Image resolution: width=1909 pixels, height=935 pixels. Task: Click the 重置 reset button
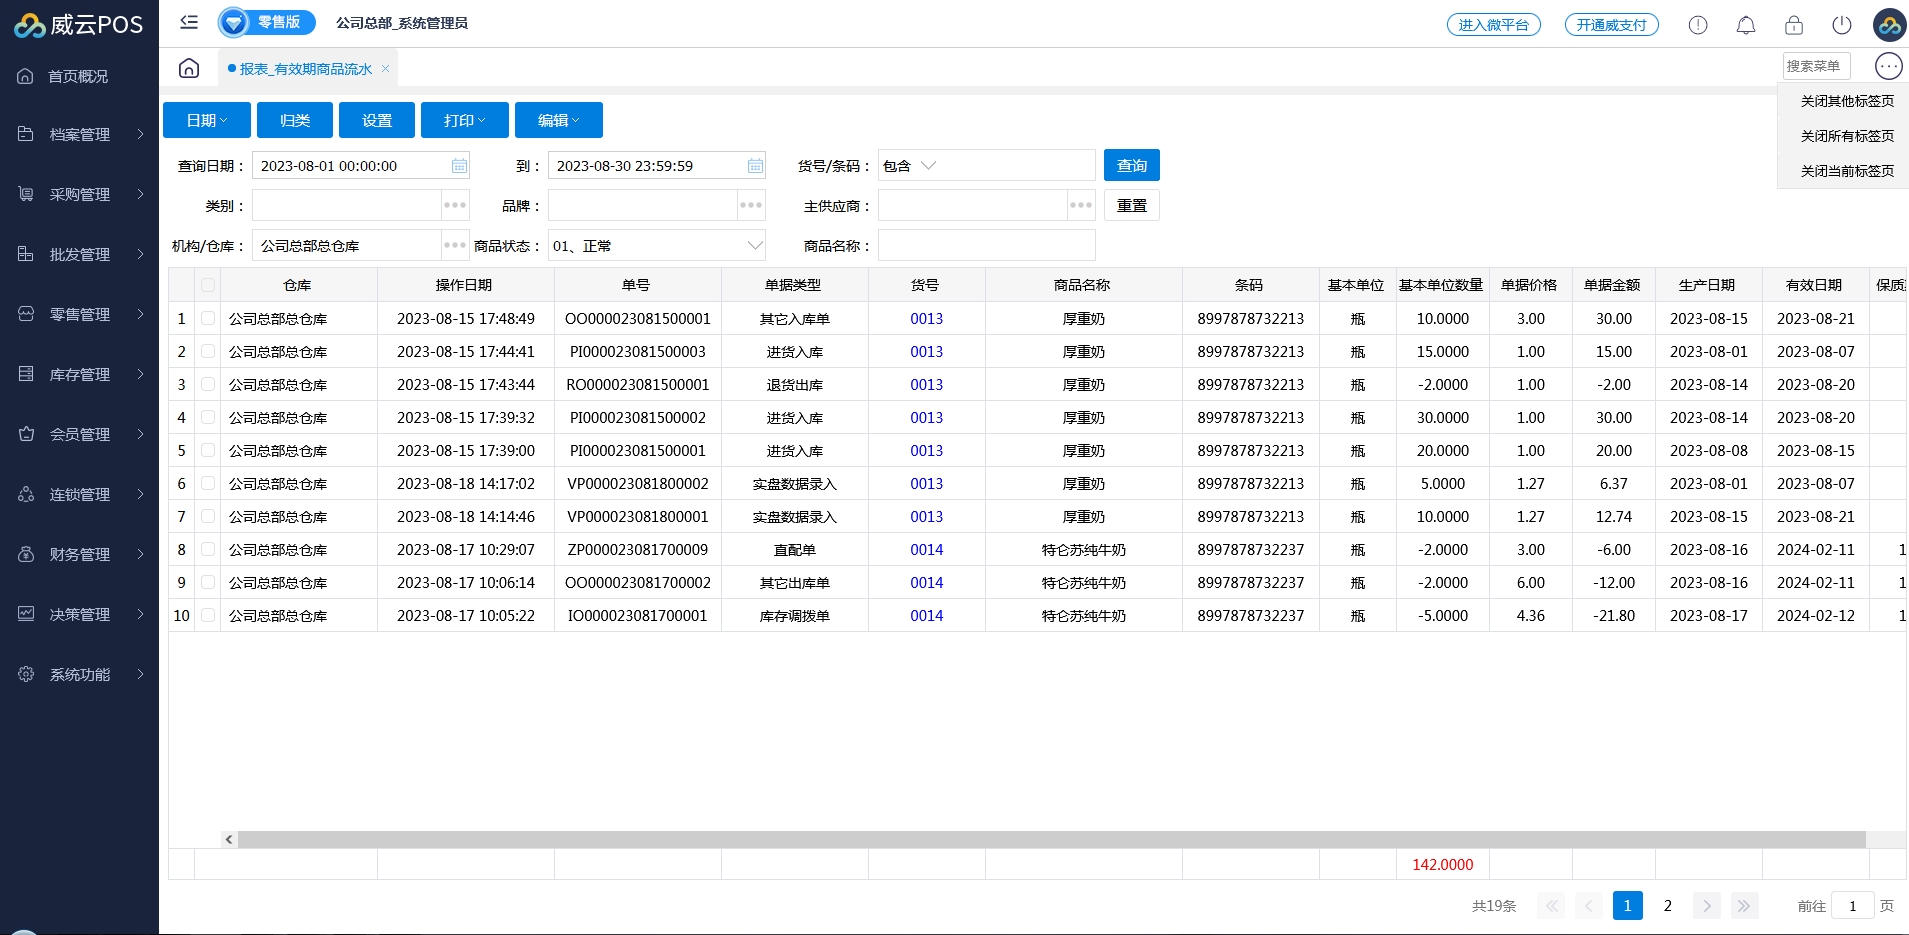1131,206
